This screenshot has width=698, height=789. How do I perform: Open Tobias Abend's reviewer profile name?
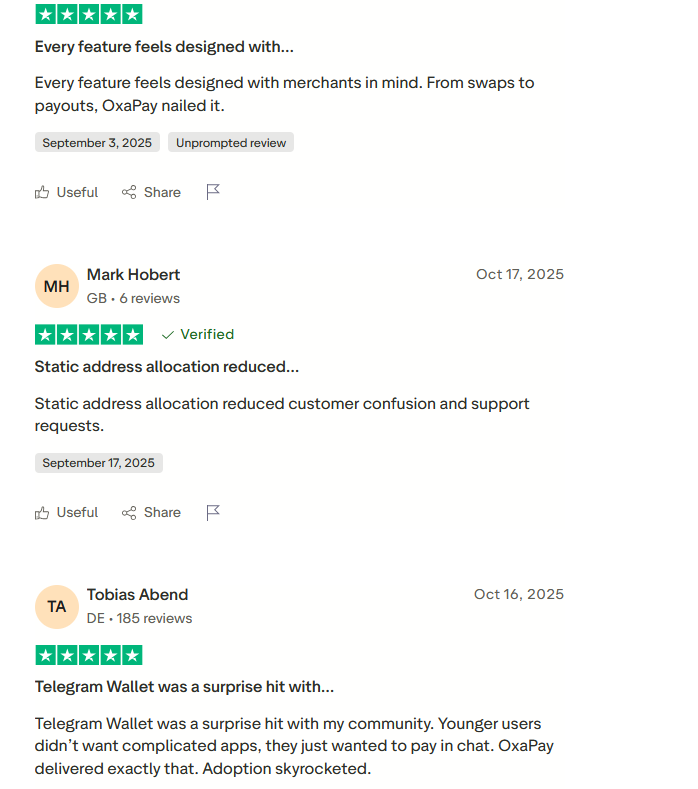137,594
